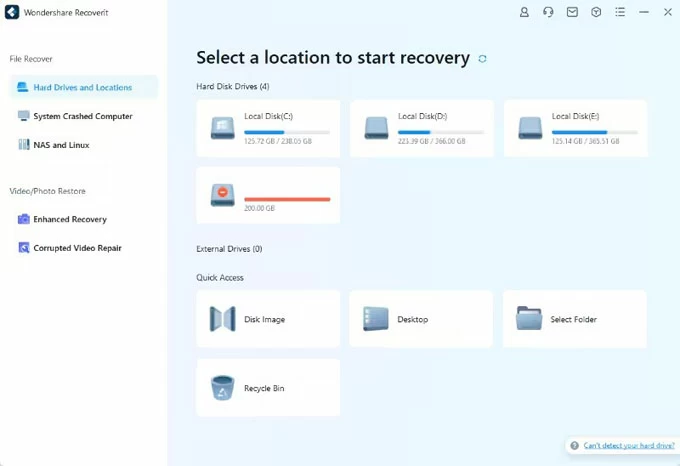The height and width of the screenshot is (466, 680).
Task: Click the Video/Photo Restore section label
Action: [47, 191]
